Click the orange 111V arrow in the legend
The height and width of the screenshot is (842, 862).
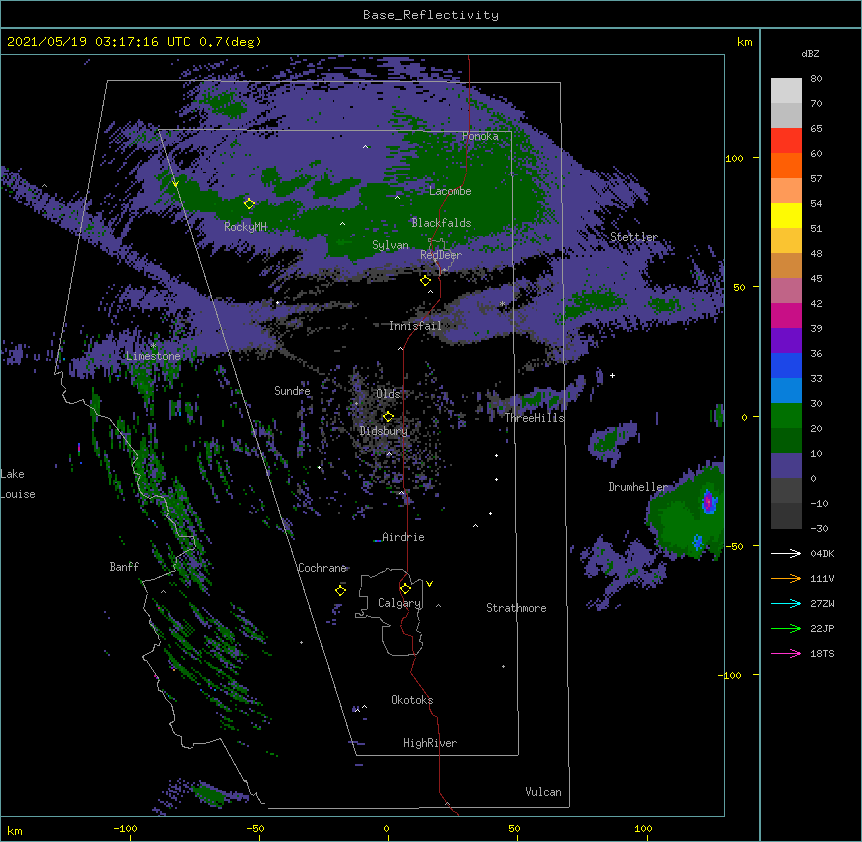[x=786, y=578]
